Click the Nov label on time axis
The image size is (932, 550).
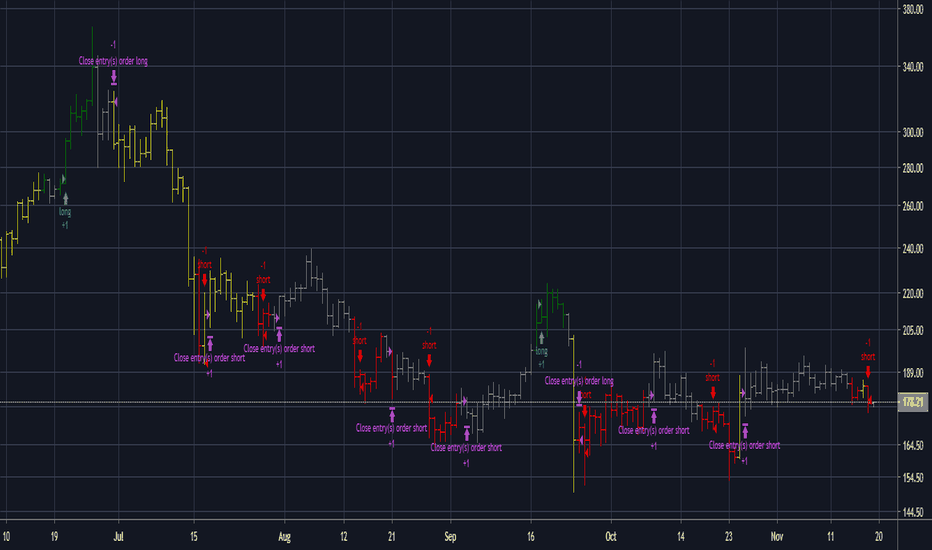[777, 536]
